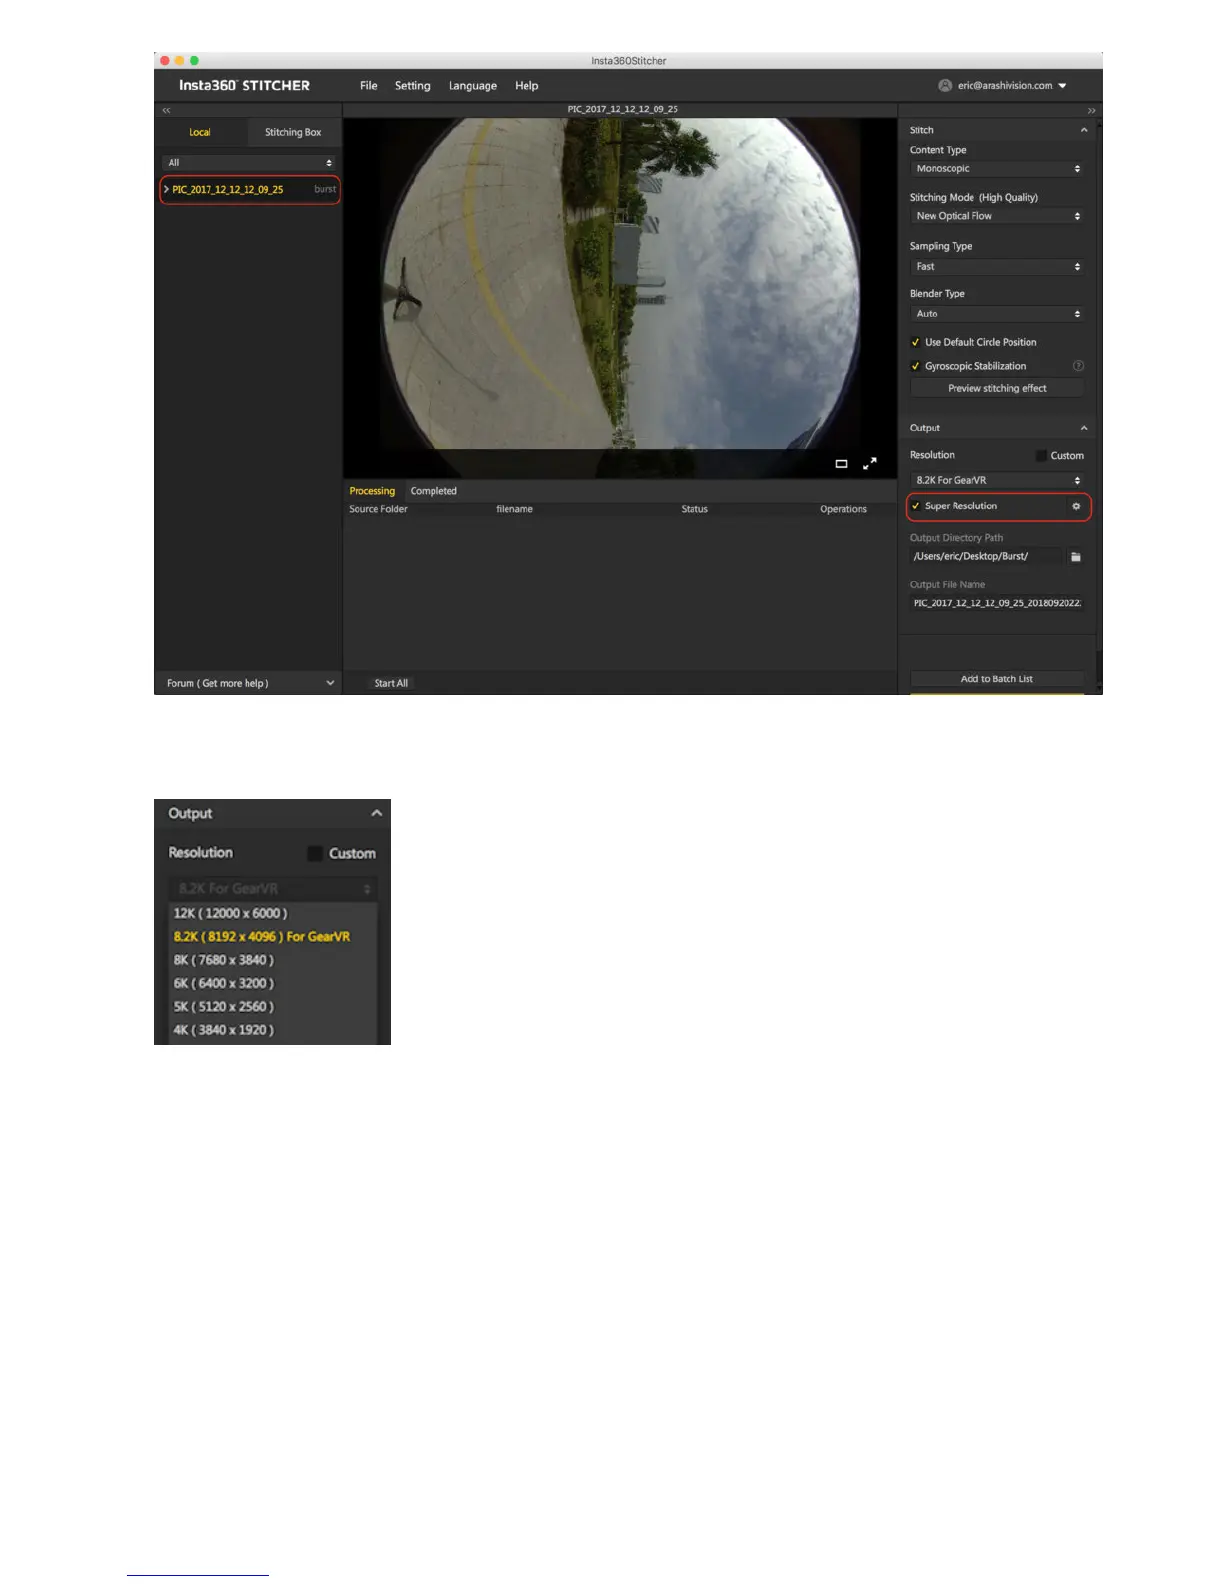The image size is (1224, 1584).
Task: Uncheck the Super Resolution checkbox
Action: [915, 506]
